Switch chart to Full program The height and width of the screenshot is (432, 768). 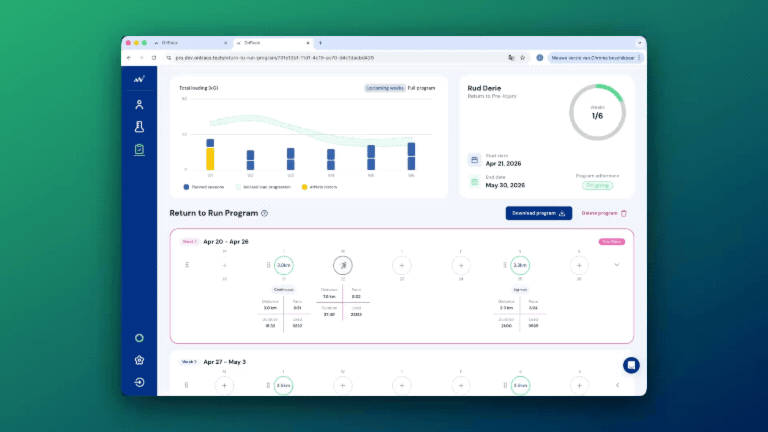(421, 88)
